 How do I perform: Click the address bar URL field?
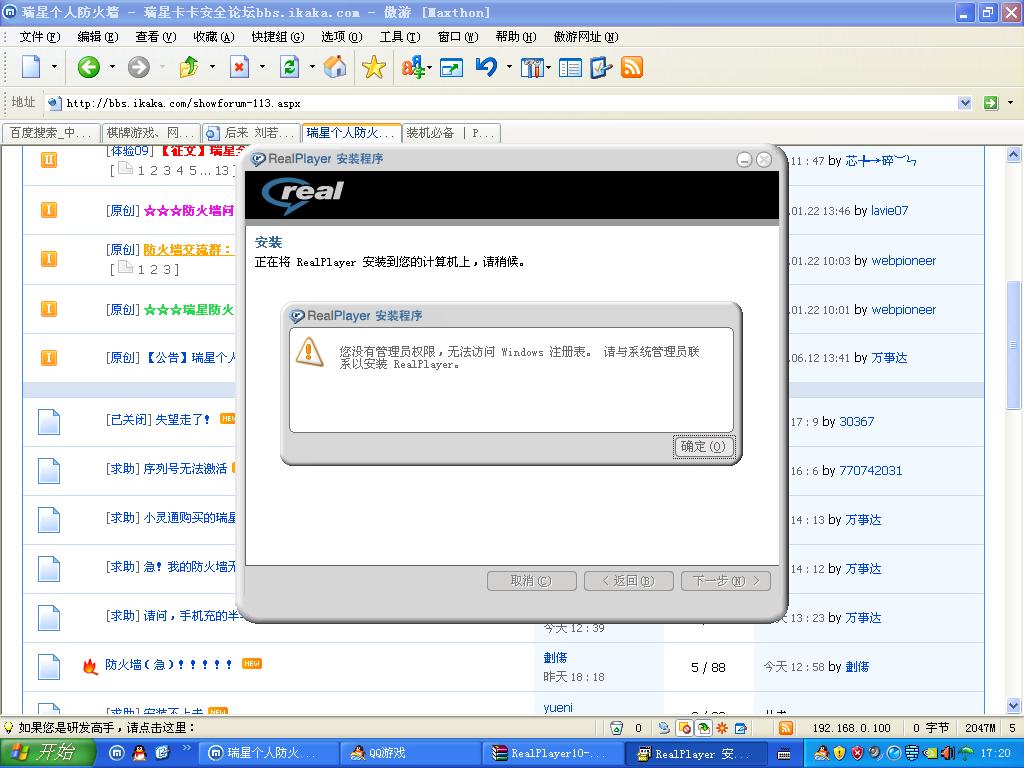[x=503, y=103]
